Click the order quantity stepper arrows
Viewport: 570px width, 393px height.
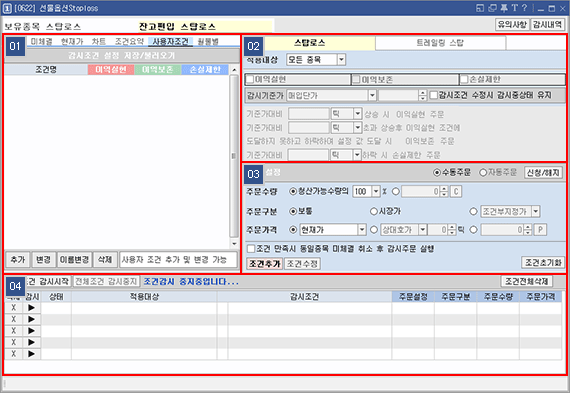[x=444, y=192]
